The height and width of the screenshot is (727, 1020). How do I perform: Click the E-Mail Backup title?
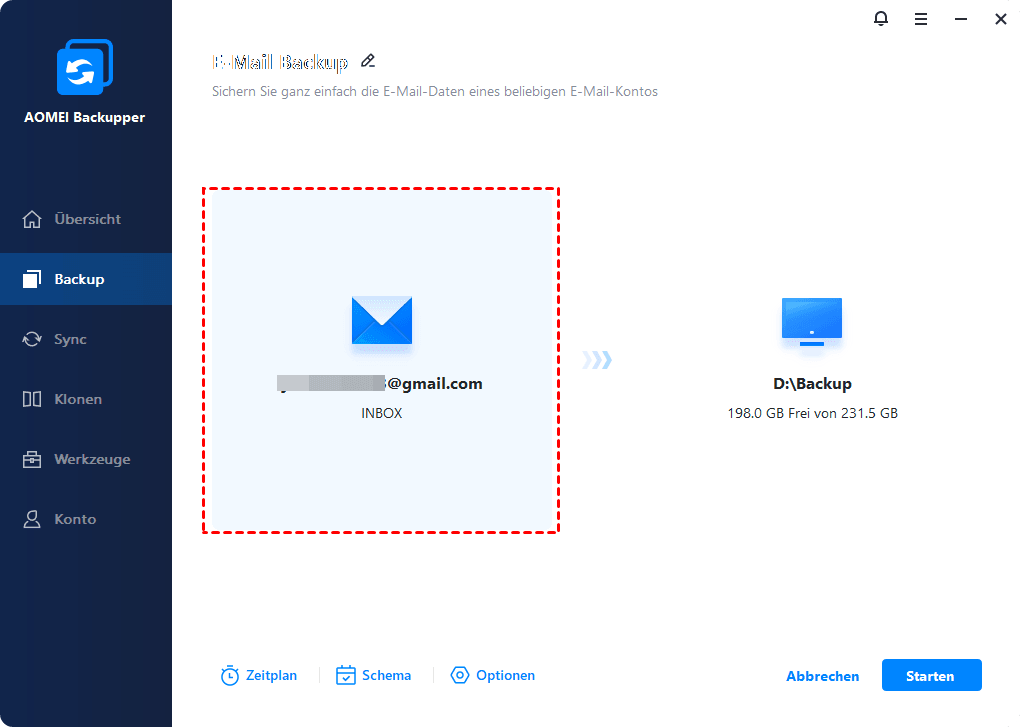tap(280, 62)
